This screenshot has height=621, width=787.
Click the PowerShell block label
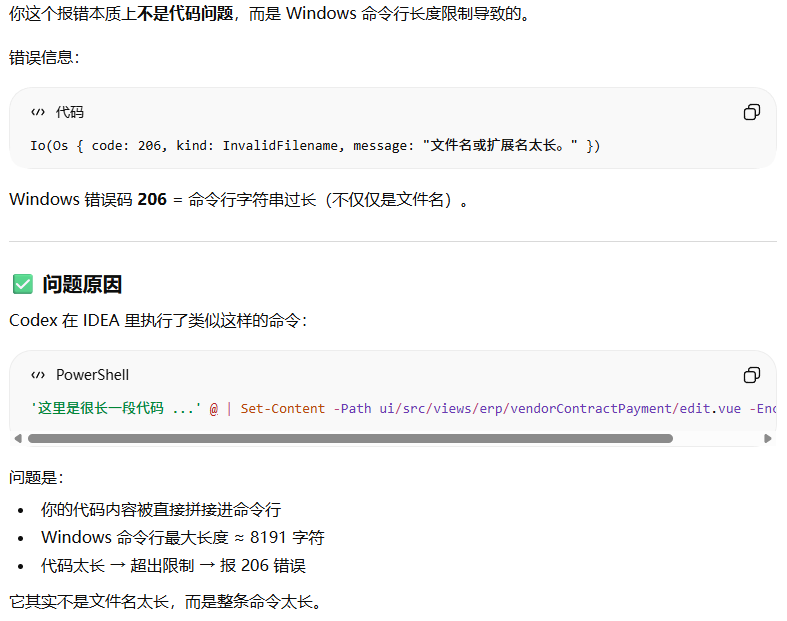[92, 375]
